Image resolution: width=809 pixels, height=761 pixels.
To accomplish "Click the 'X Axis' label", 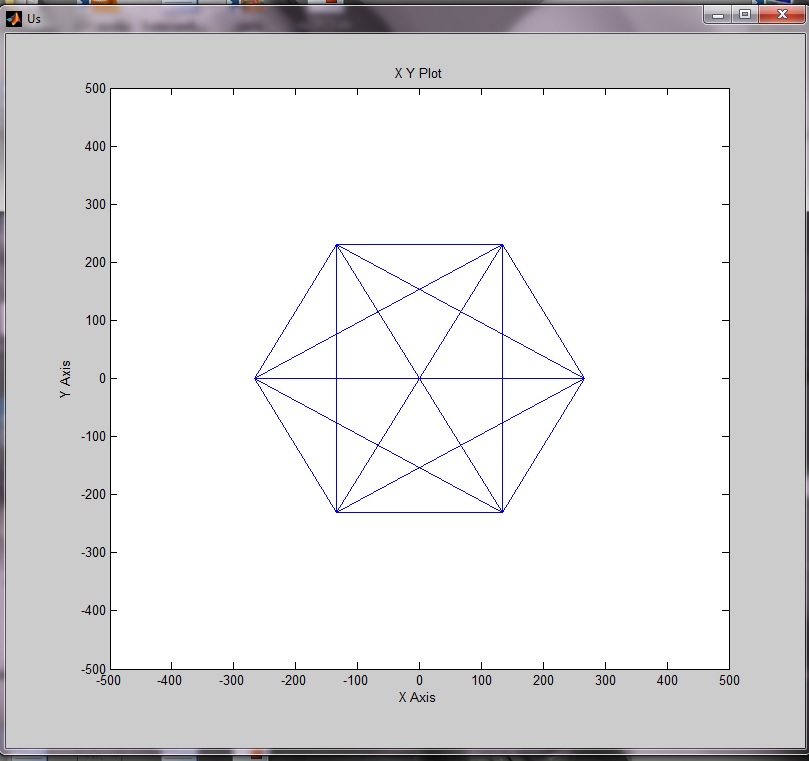I will 419,697.
